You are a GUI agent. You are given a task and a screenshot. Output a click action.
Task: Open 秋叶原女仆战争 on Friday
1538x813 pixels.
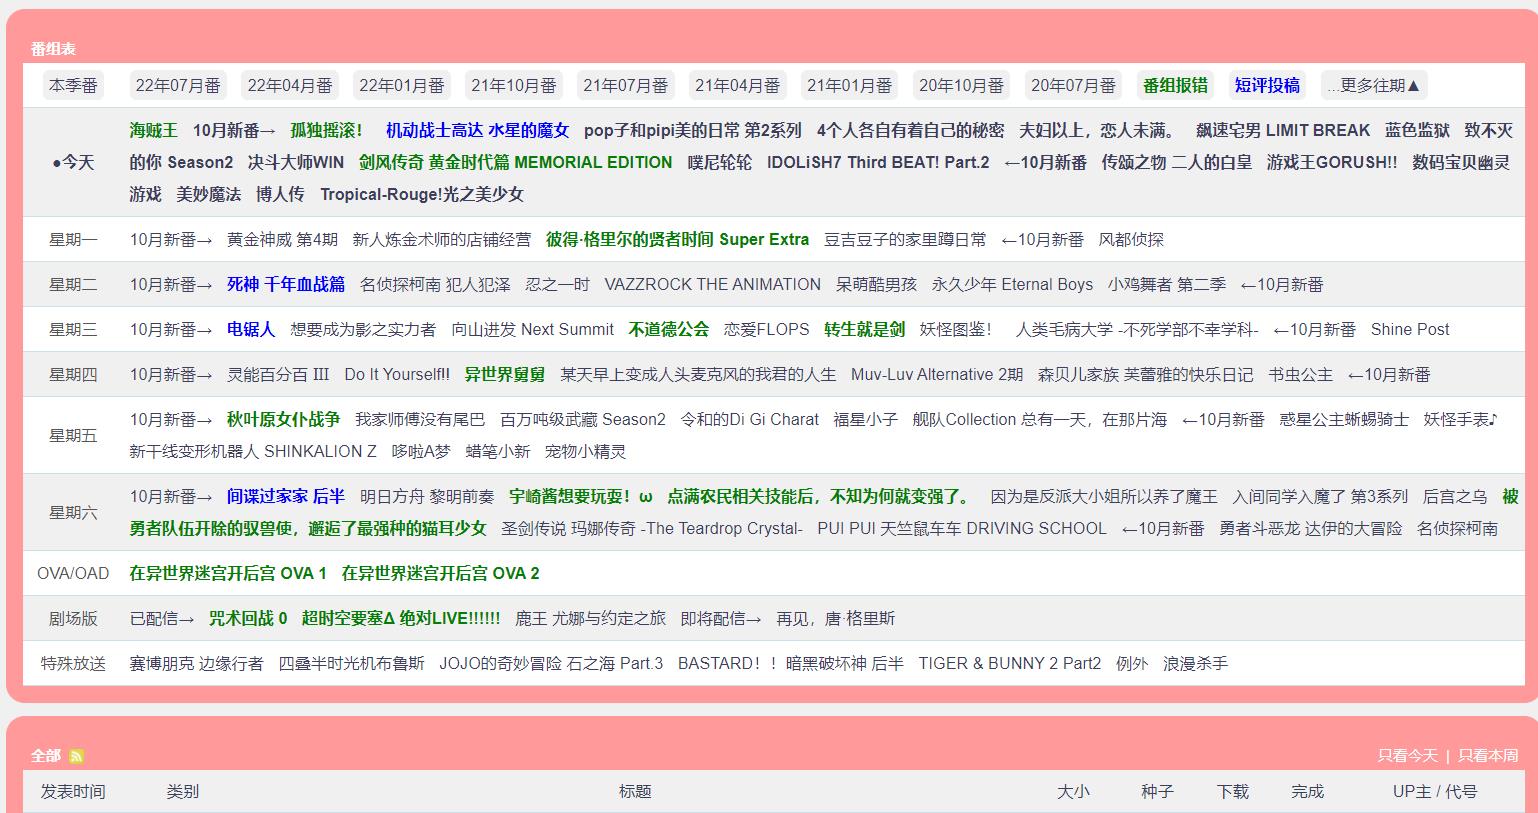(x=284, y=419)
